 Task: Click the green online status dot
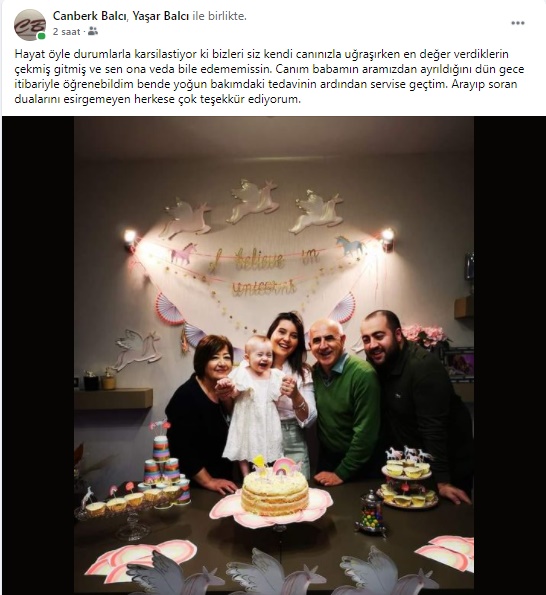click(41, 36)
